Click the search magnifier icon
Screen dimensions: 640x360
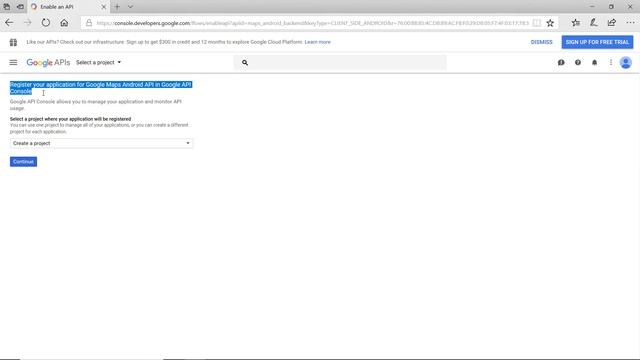click(x=245, y=62)
